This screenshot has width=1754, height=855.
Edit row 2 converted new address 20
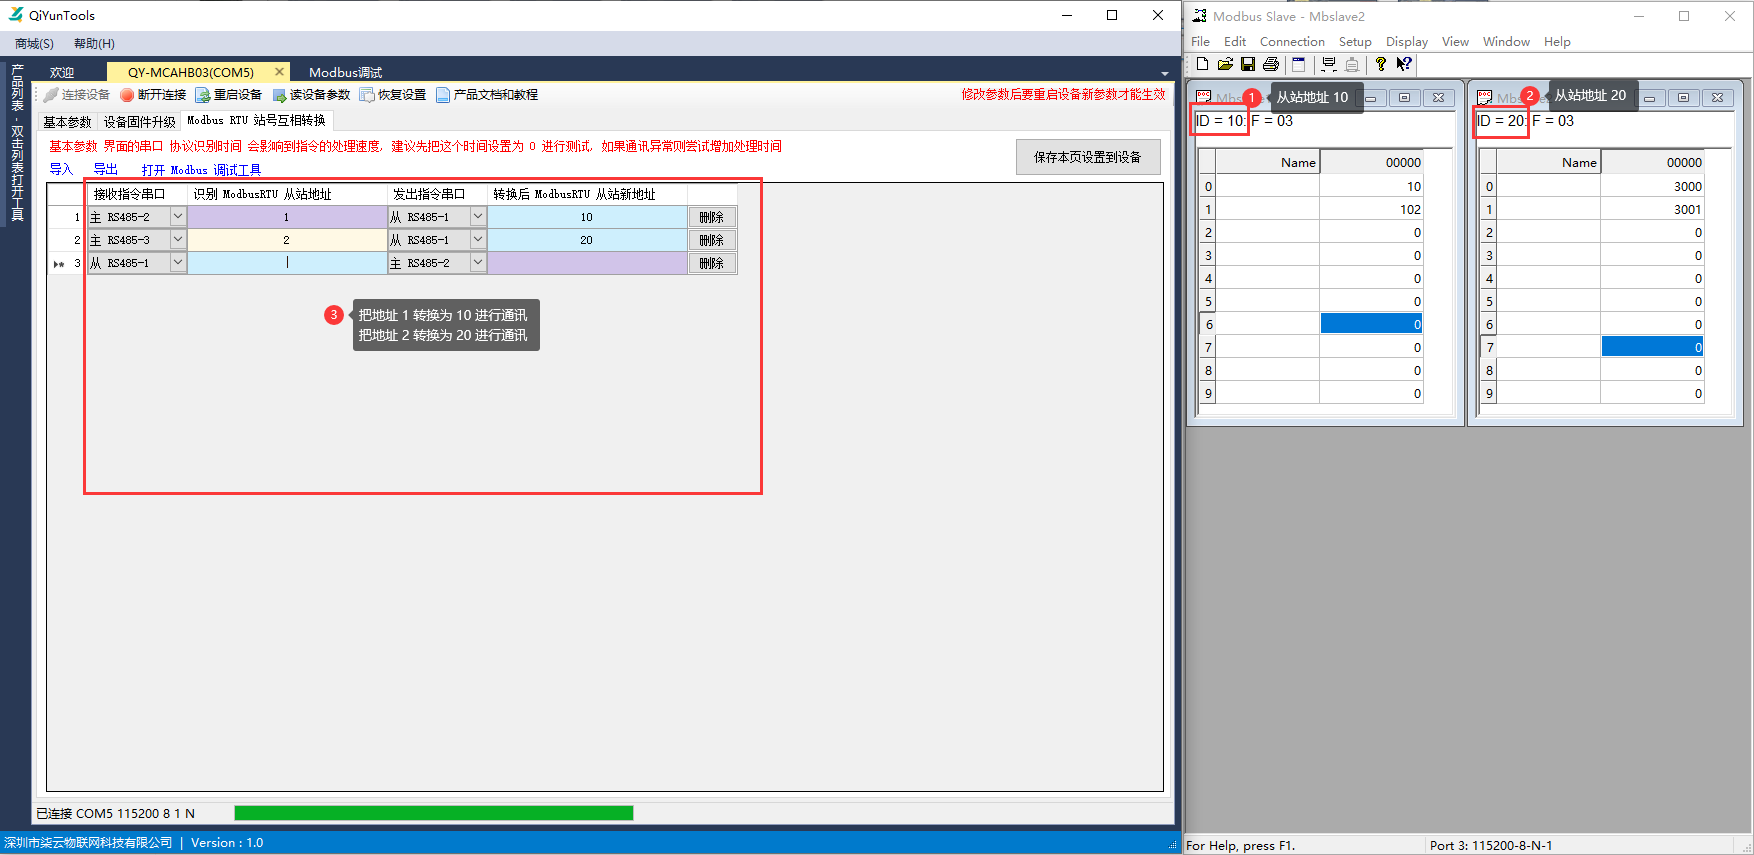587,240
